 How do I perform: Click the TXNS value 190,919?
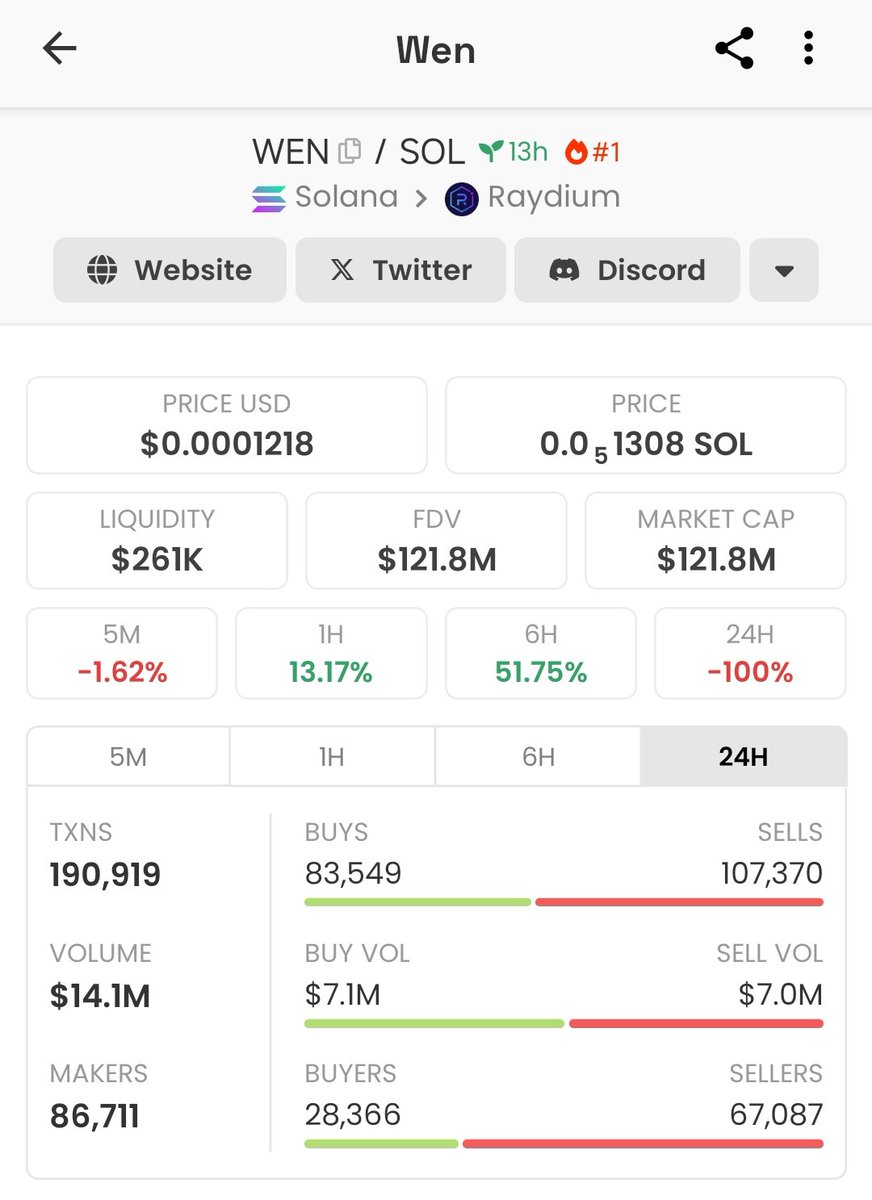(105, 875)
